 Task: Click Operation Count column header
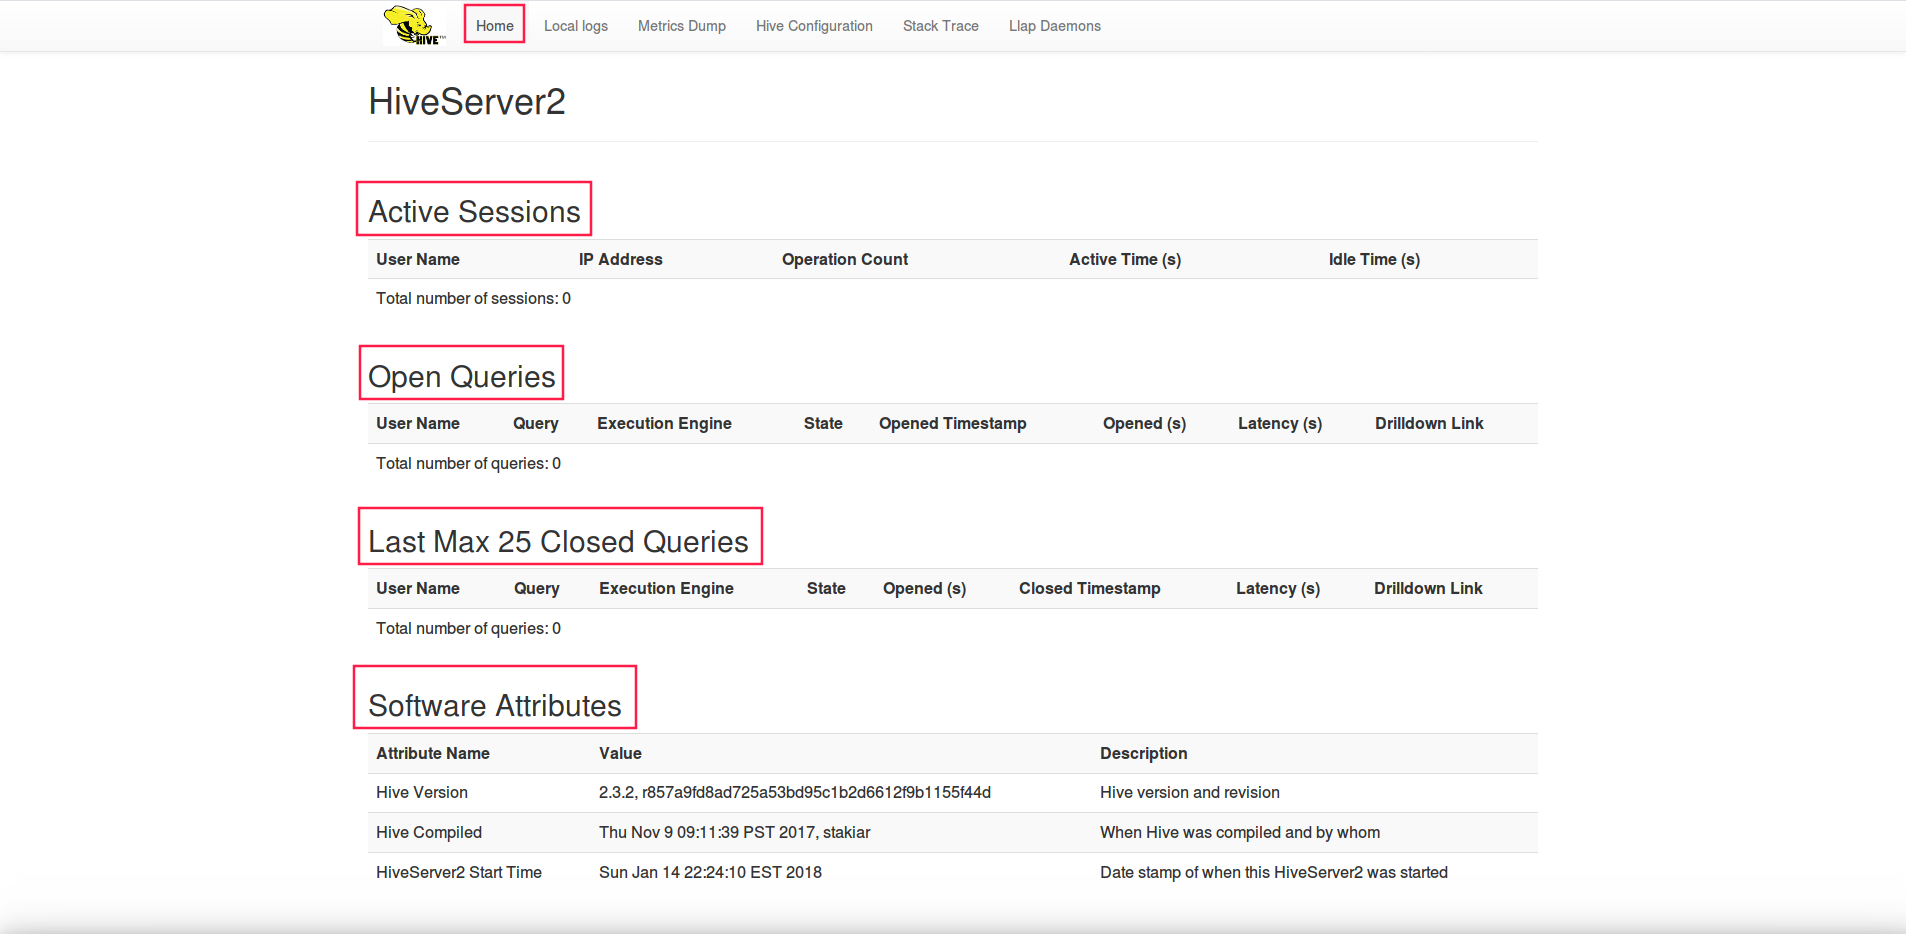point(845,259)
